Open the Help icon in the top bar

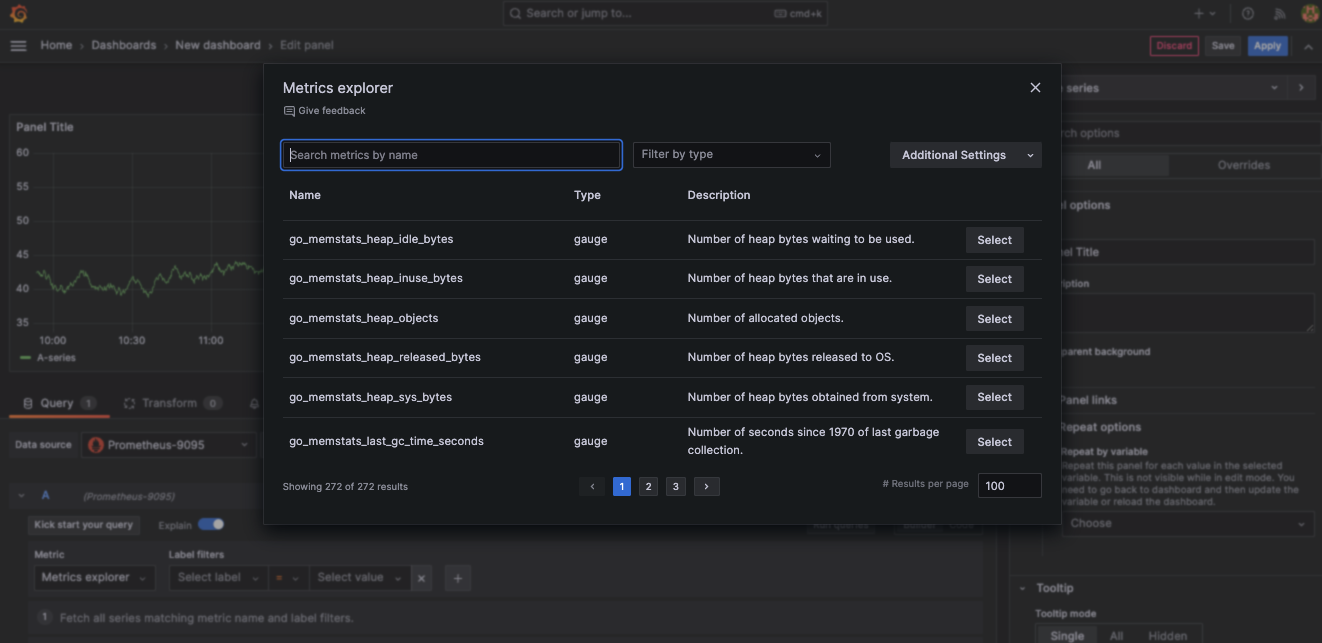(x=1249, y=13)
